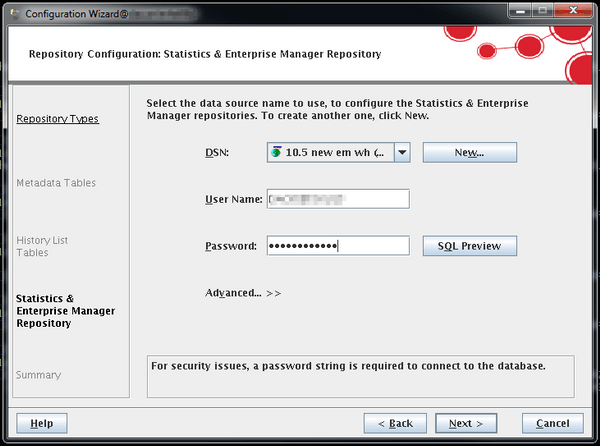The image size is (600, 446).
Task: Select the History List Tables step
Action: click(x=42, y=246)
